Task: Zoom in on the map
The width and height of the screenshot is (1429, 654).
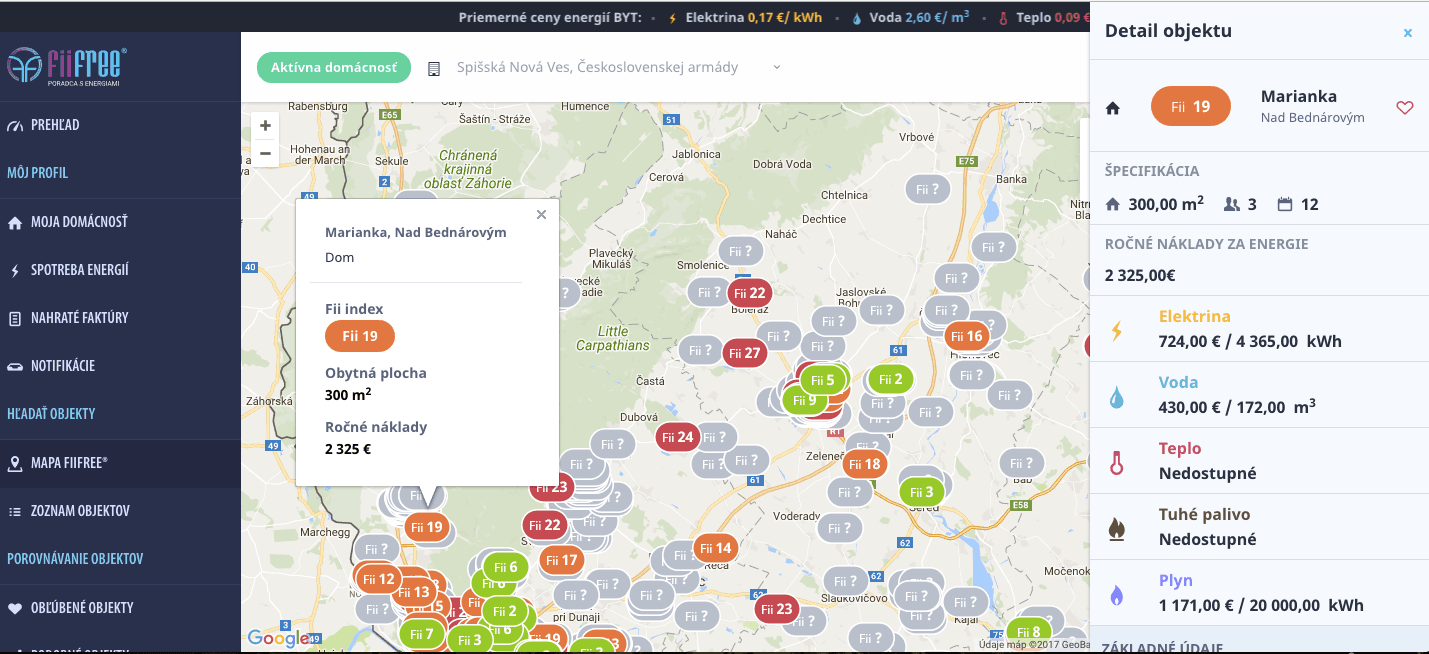Action: pos(265,126)
